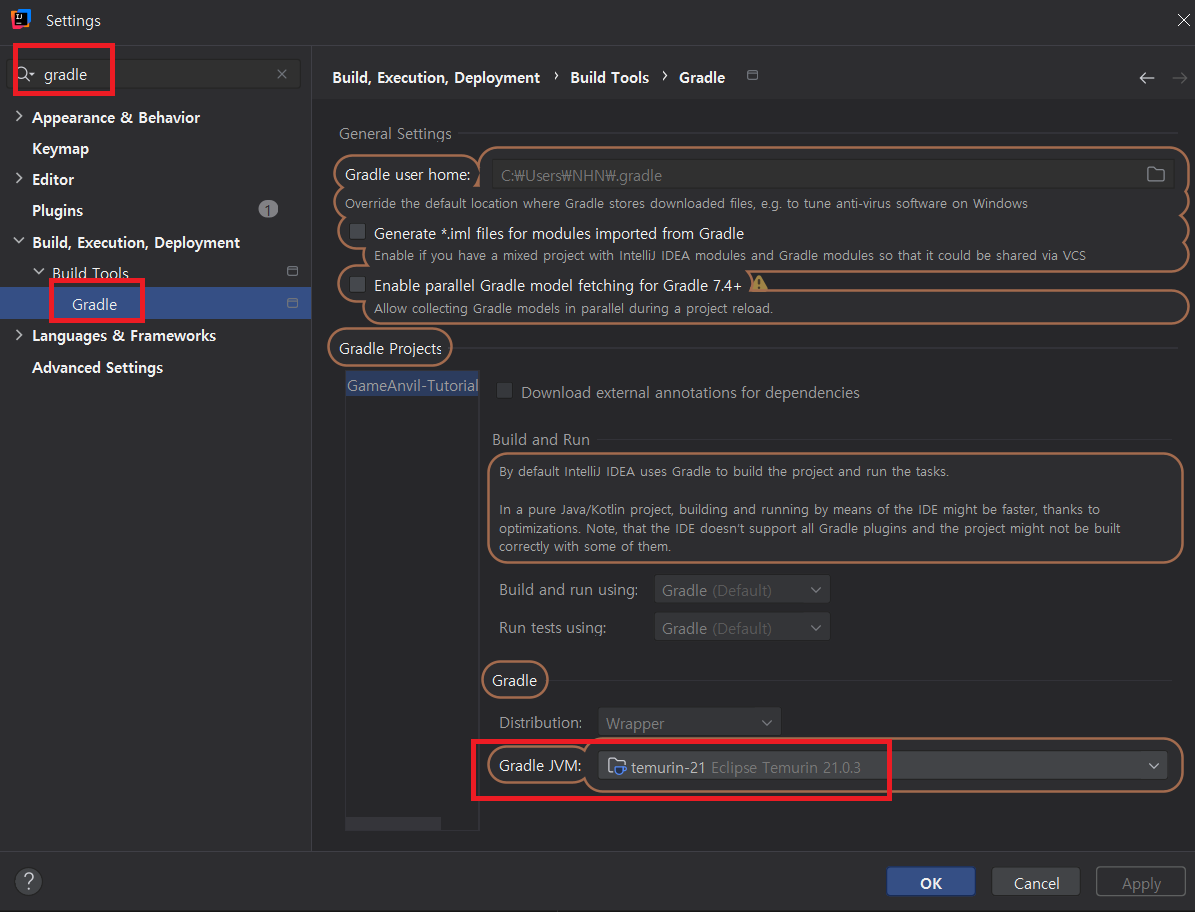Open the Plugins settings page

click(x=57, y=211)
